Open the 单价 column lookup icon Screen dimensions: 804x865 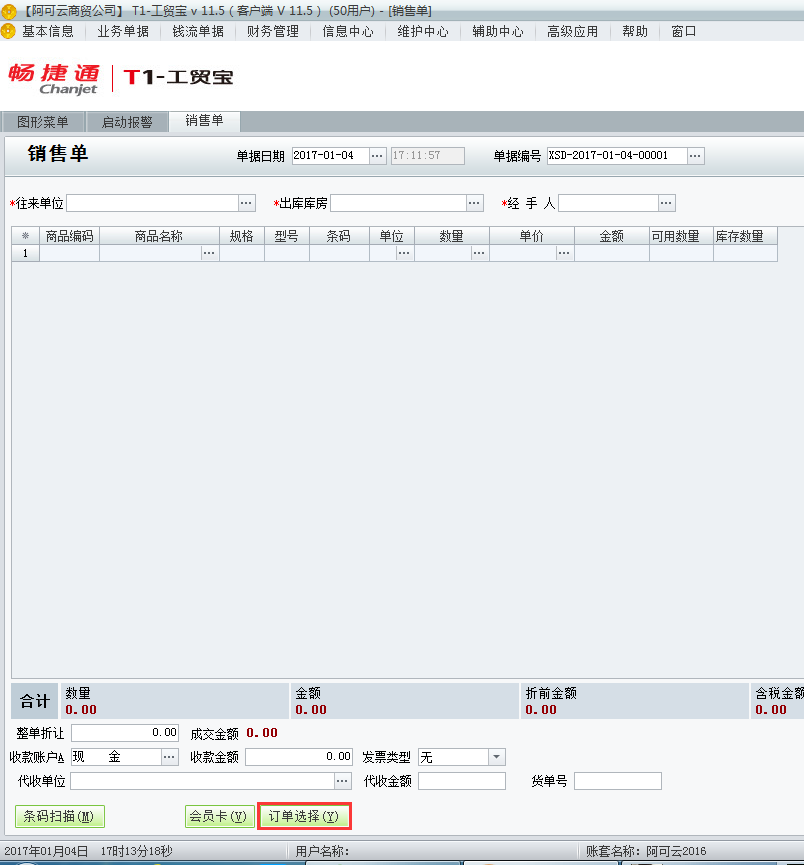click(563, 253)
